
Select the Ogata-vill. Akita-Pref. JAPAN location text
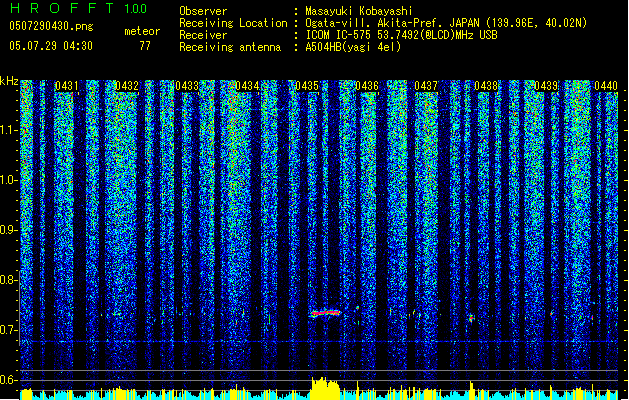pos(446,23)
